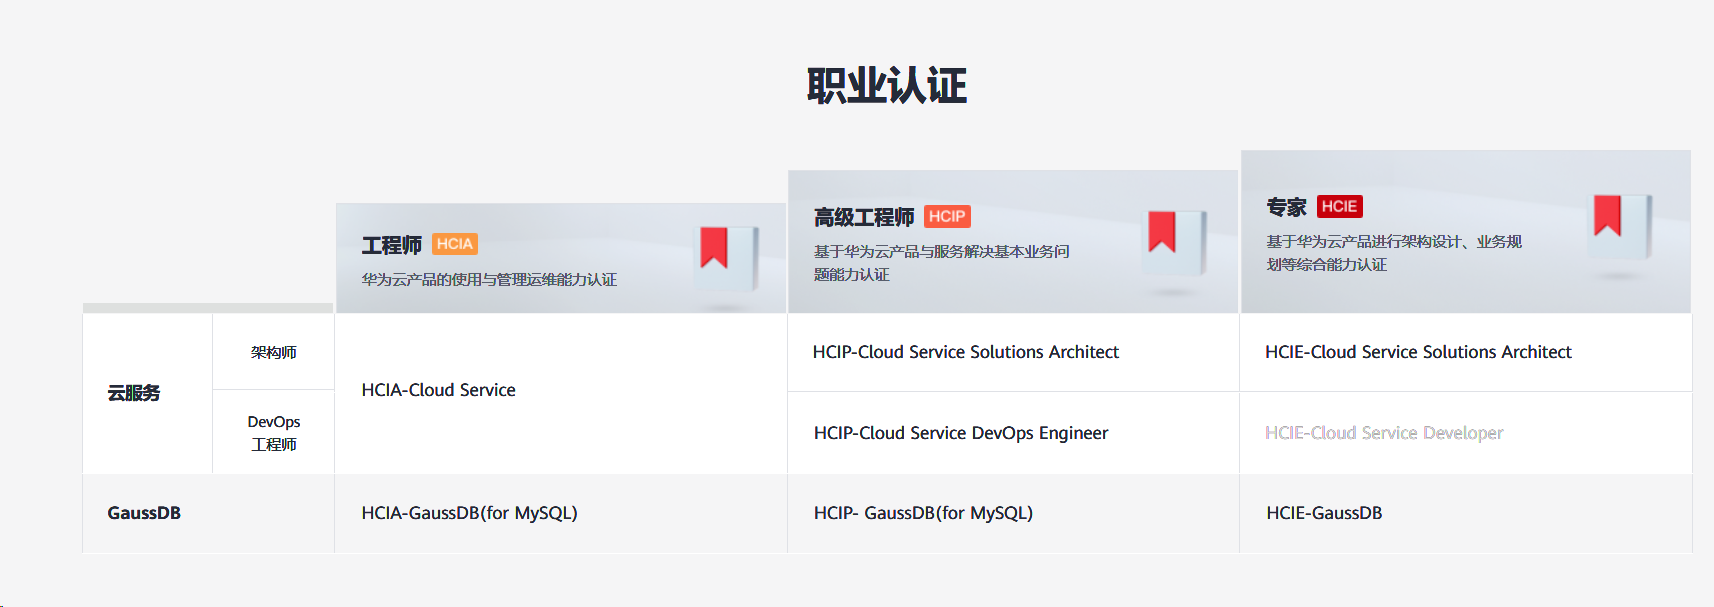Open HCIA-GaussDB(for MySQL) certification

coord(469,513)
